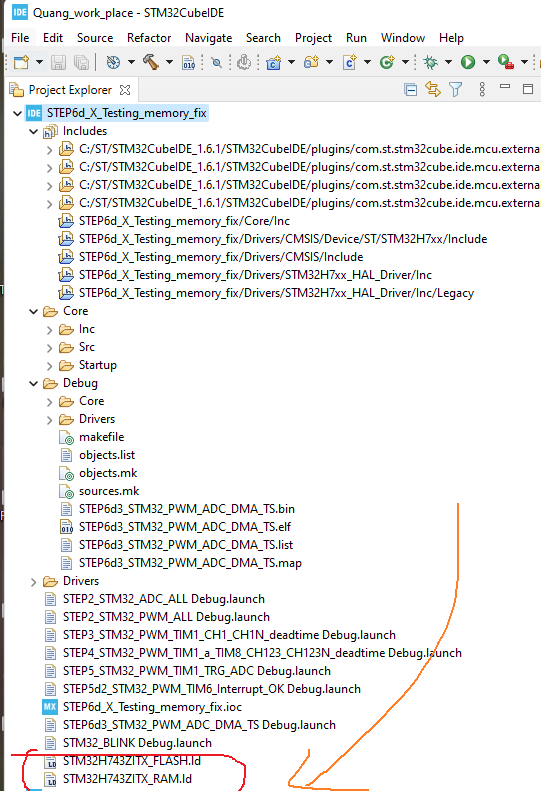Select the makefile entry

click(x=101, y=437)
